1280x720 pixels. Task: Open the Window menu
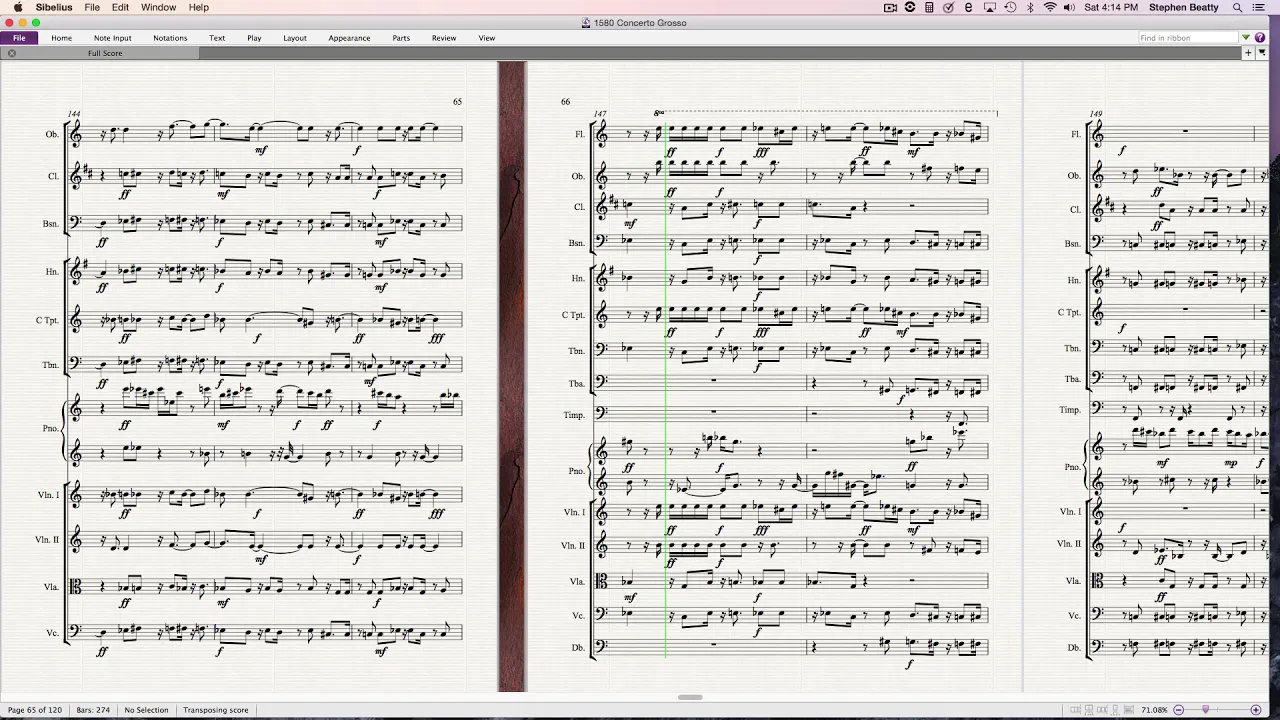(x=158, y=7)
